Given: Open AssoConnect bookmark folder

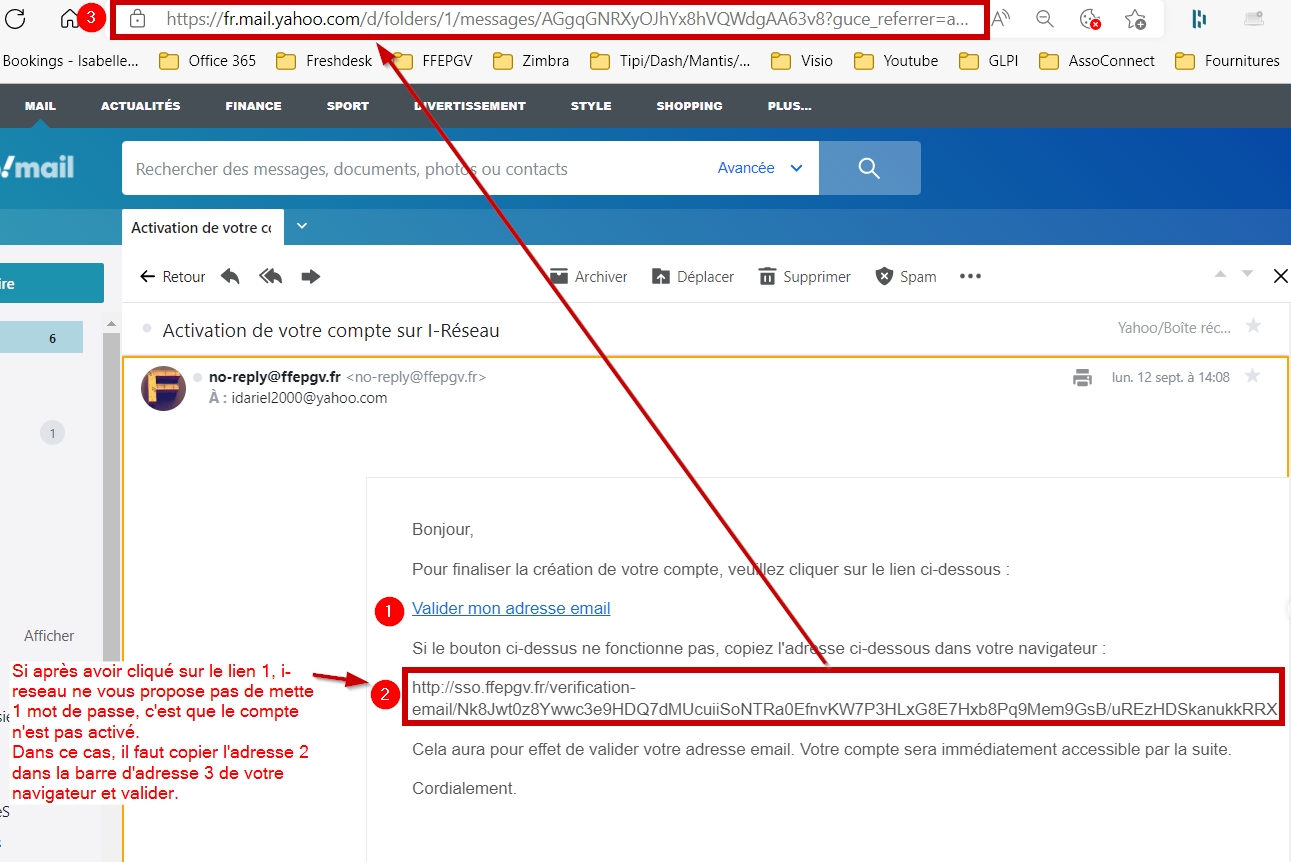Looking at the screenshot, I should (x=1097, y=61).
